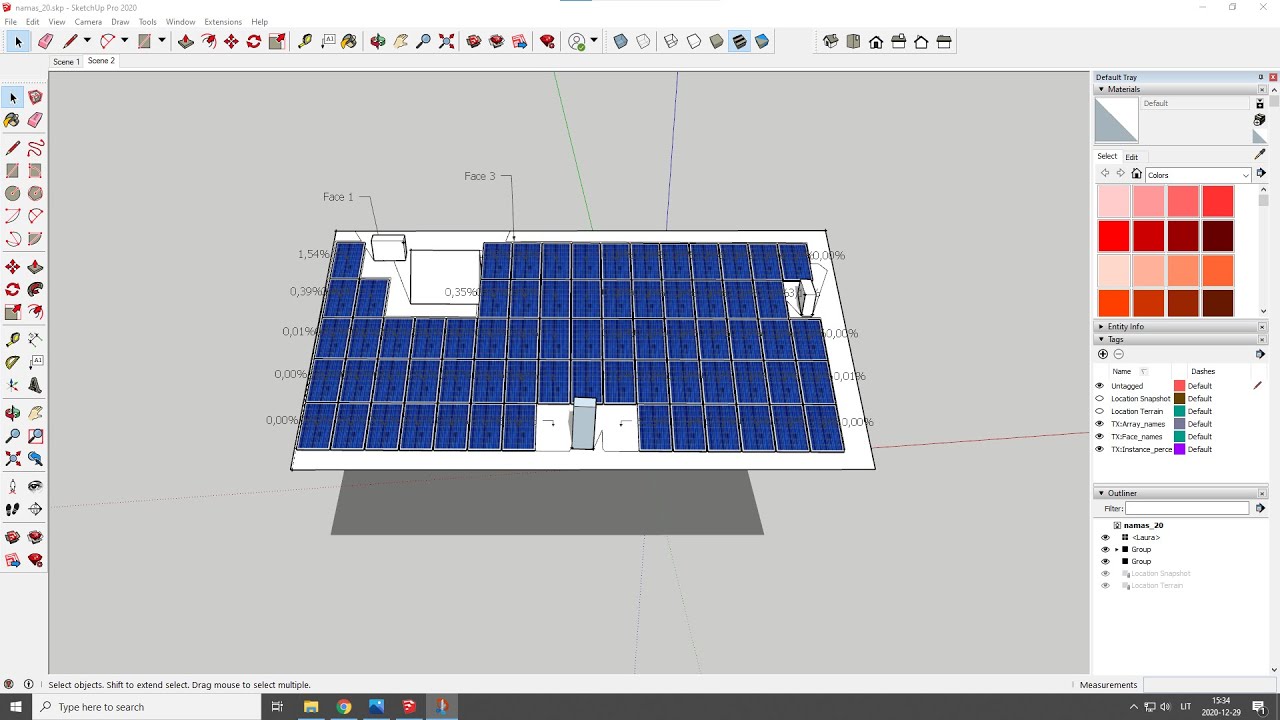Open 3D Warehouse from the top toolbar
The height and width of the screenshot is (720, 1280).
[x=474, y=41]
